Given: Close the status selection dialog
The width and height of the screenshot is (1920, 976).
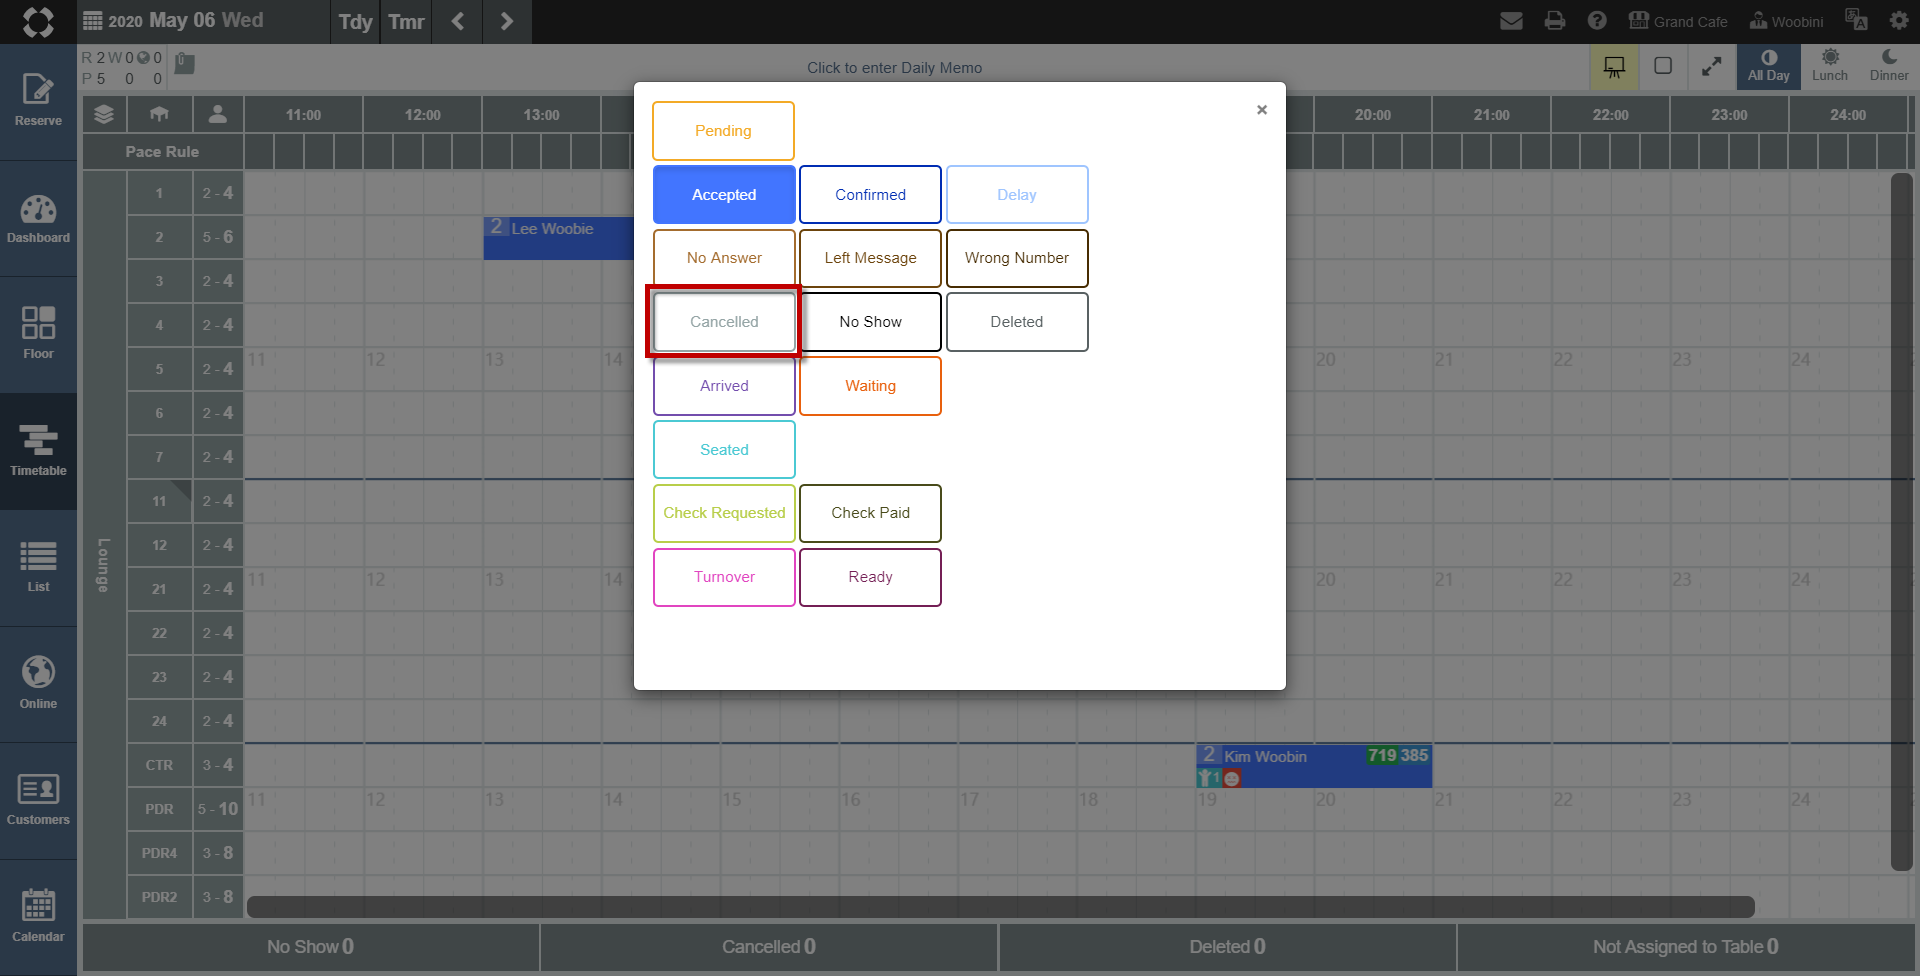Looking at the screenshot, I should pos(1262,110).
